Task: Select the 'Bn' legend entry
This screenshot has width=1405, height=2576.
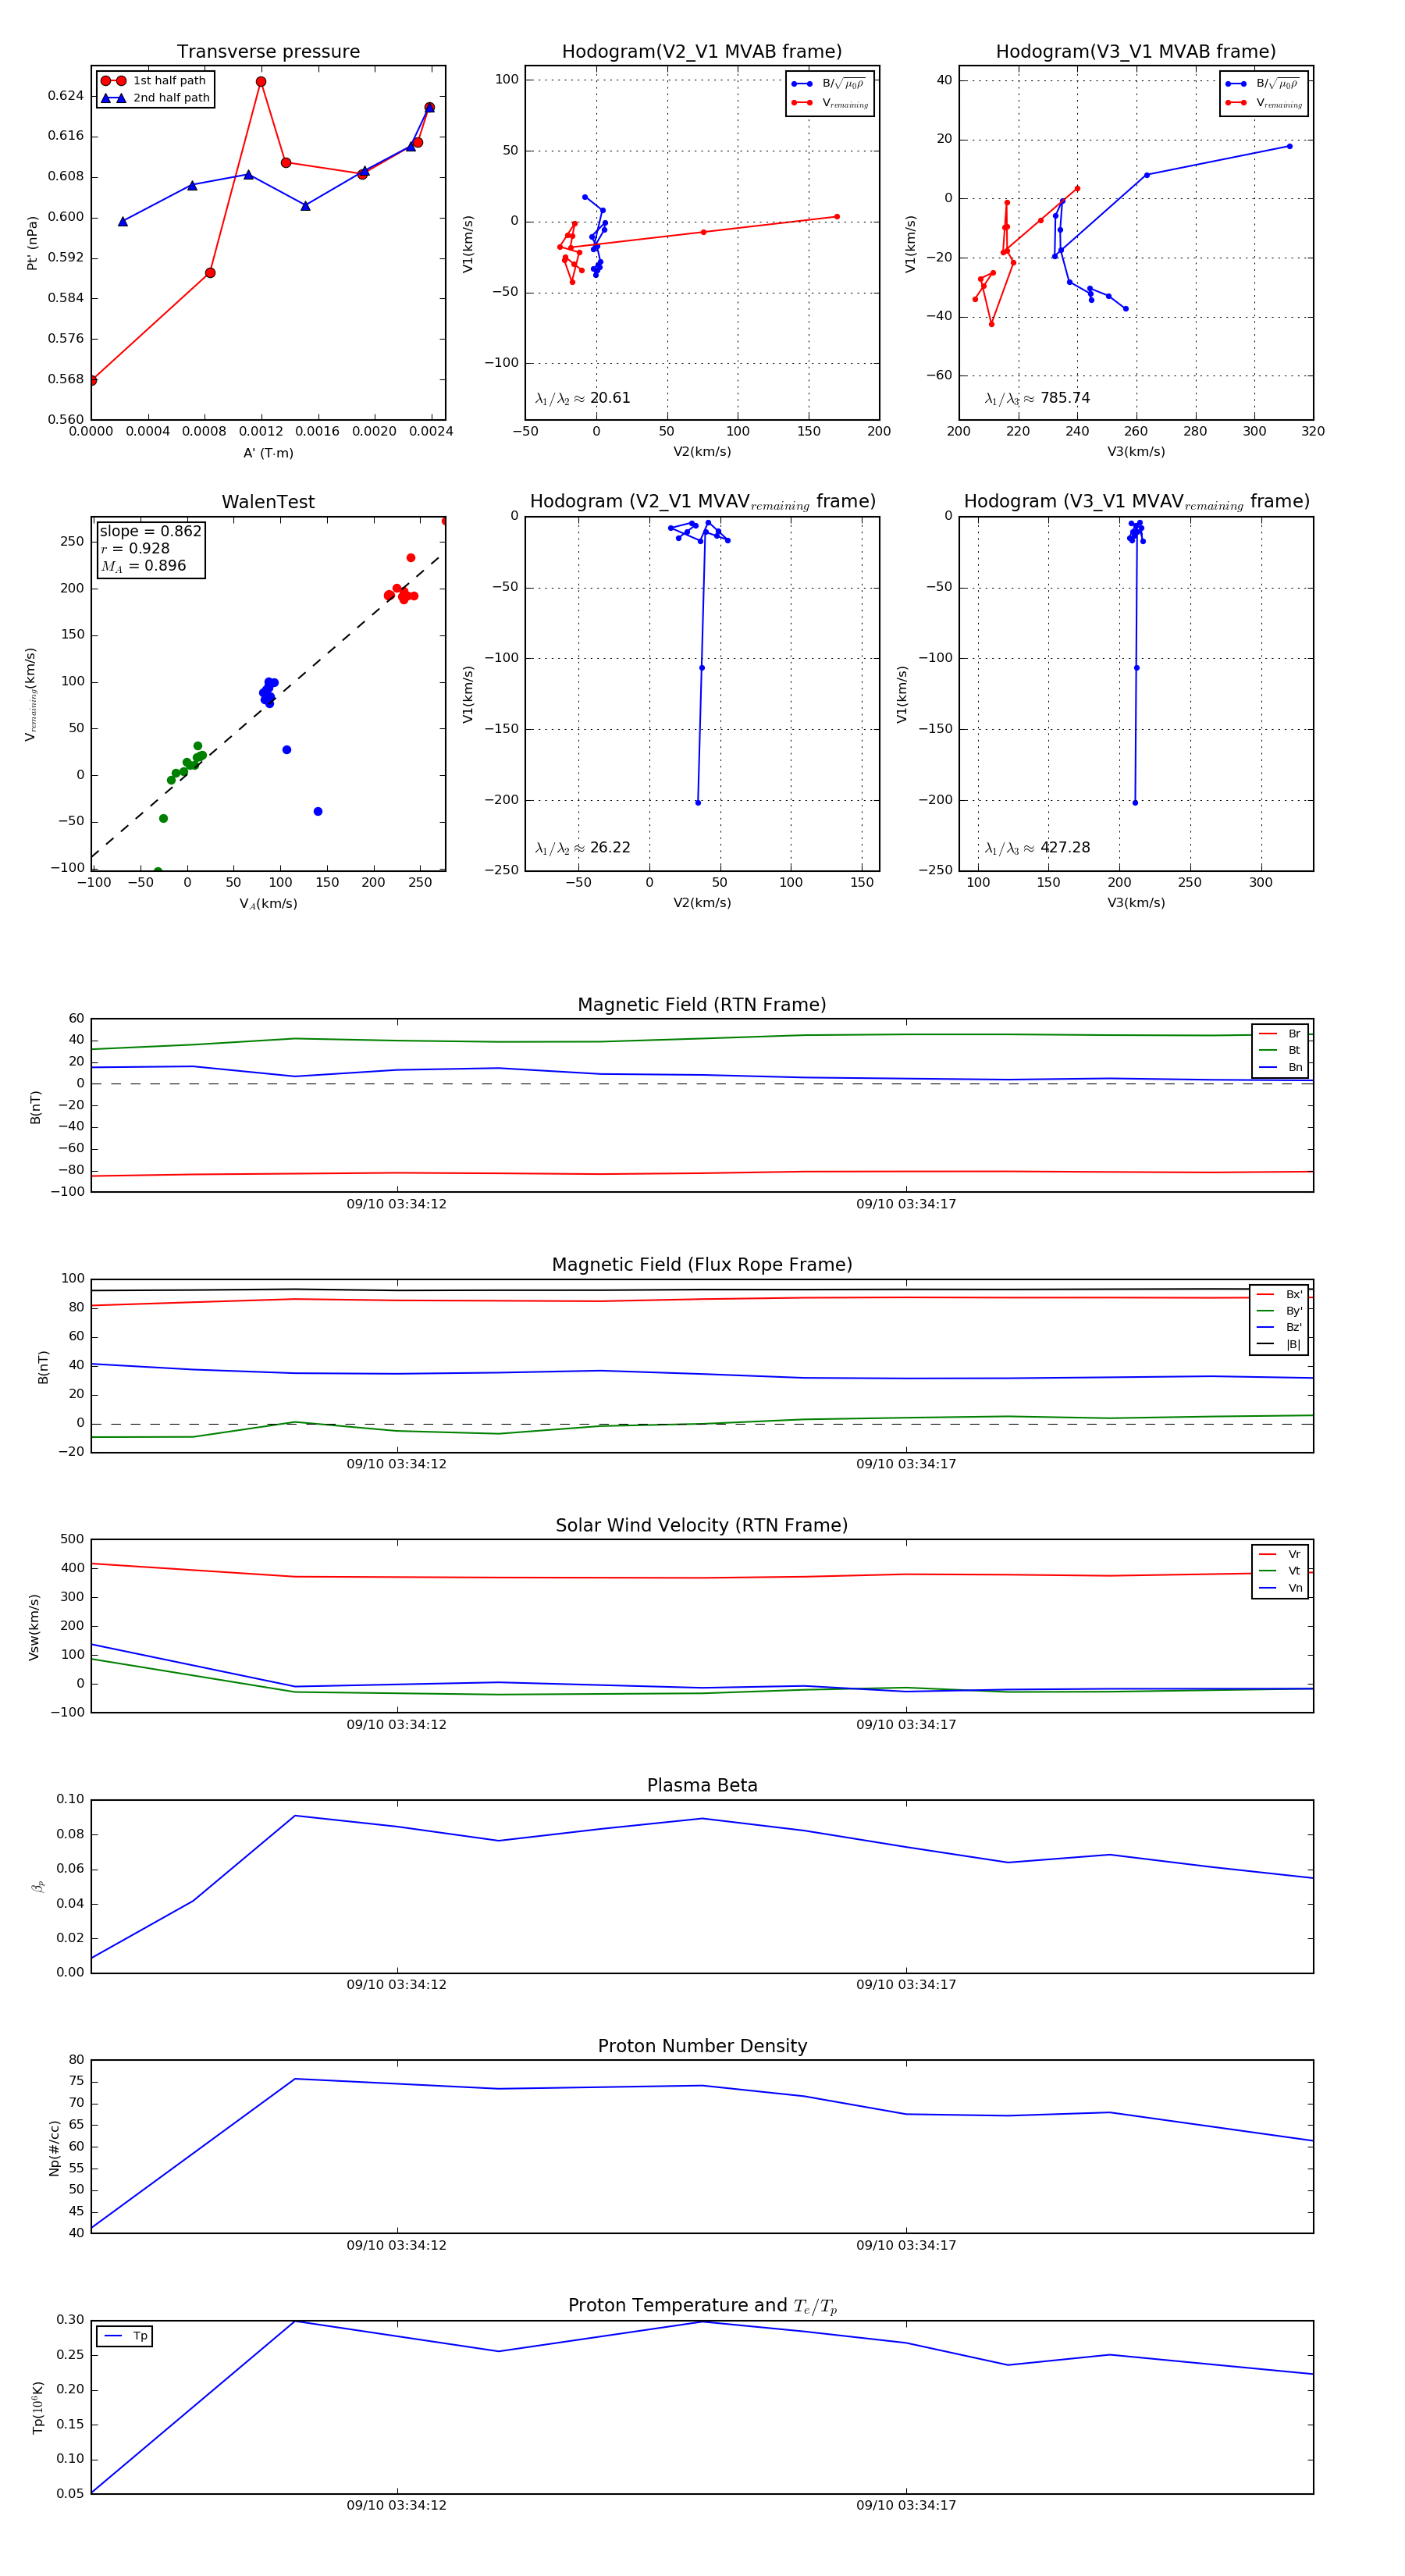Action: click(1280, 1068)
